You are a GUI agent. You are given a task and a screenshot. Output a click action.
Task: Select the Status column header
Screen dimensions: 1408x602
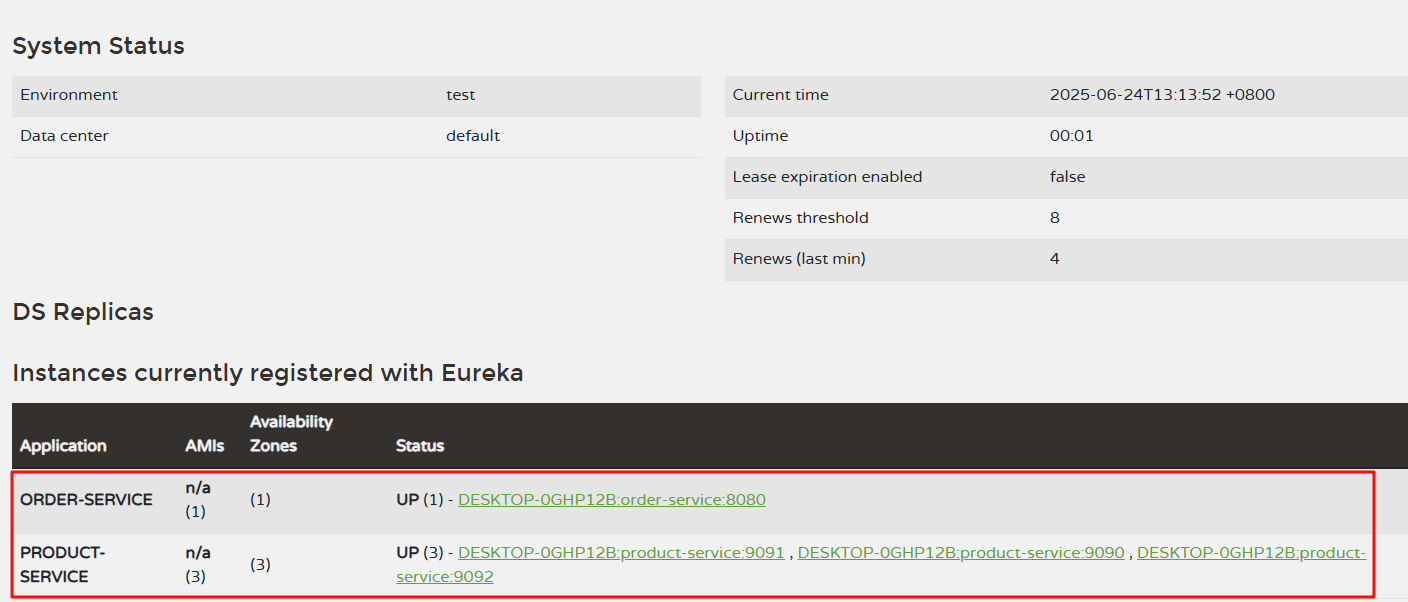pyautogui.click(x=420, y=446)
